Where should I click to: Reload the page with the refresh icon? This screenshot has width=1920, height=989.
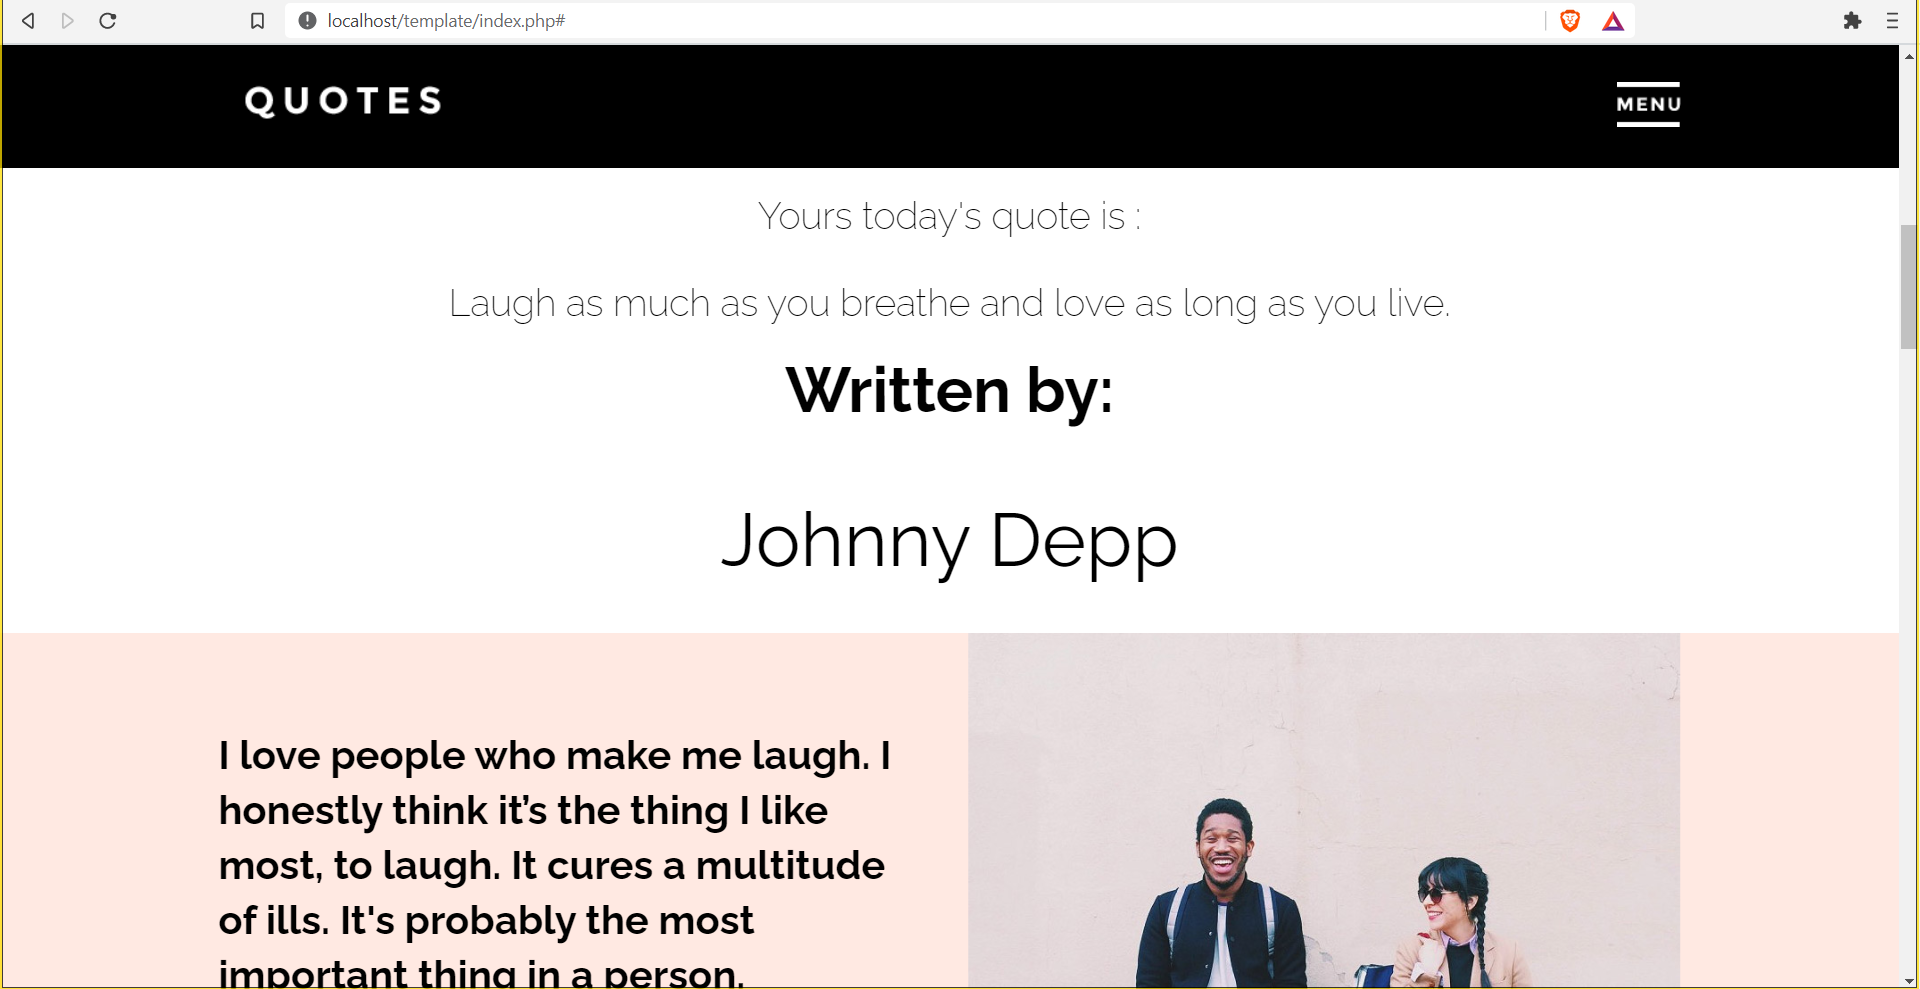tap(108, 21)
